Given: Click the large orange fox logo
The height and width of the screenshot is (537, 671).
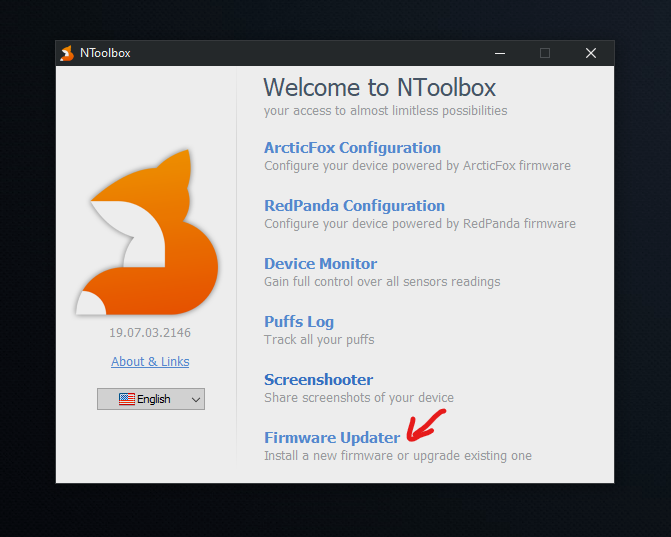Looking at the screenshot, I should click(147, 232).
